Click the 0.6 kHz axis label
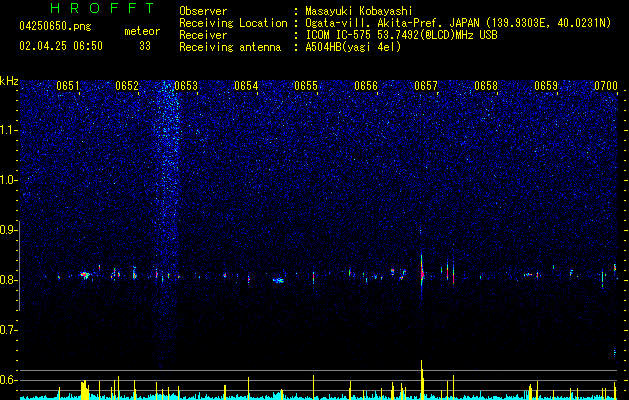Image resolution: width=629 pixels, height=400 pixels. point(8,380)
